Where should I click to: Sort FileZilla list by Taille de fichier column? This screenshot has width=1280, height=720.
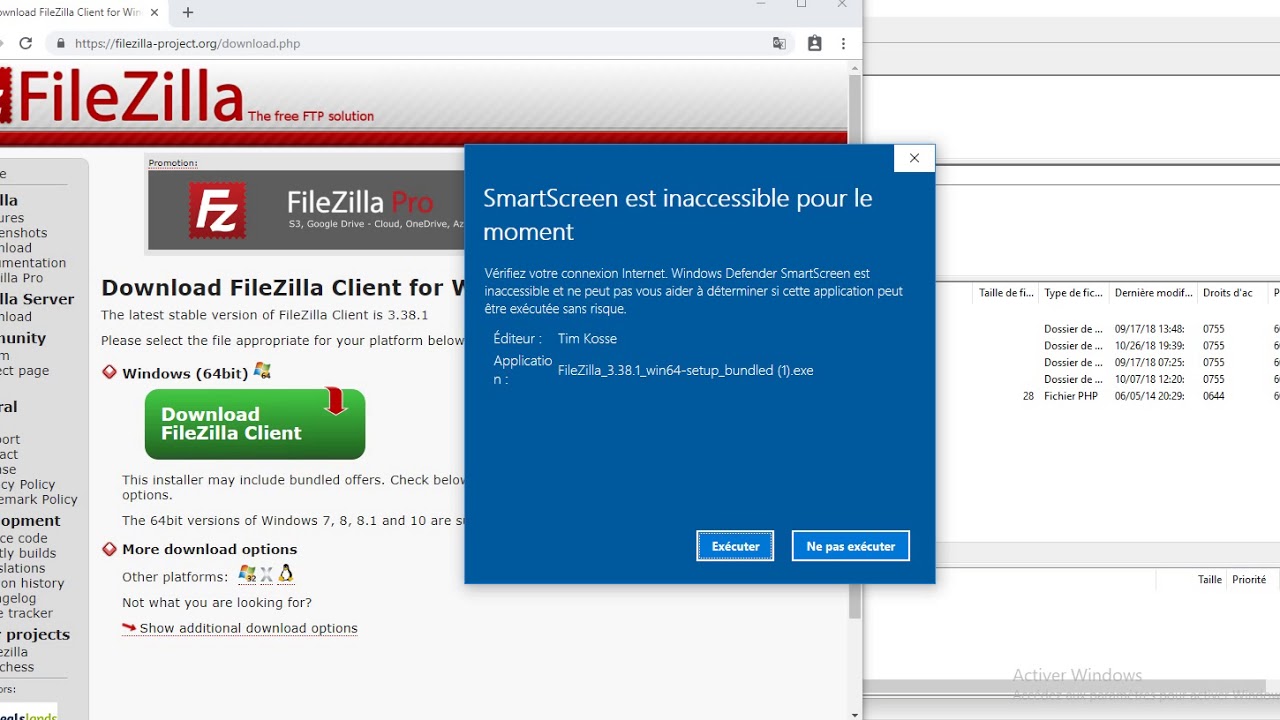[1005, 293]
